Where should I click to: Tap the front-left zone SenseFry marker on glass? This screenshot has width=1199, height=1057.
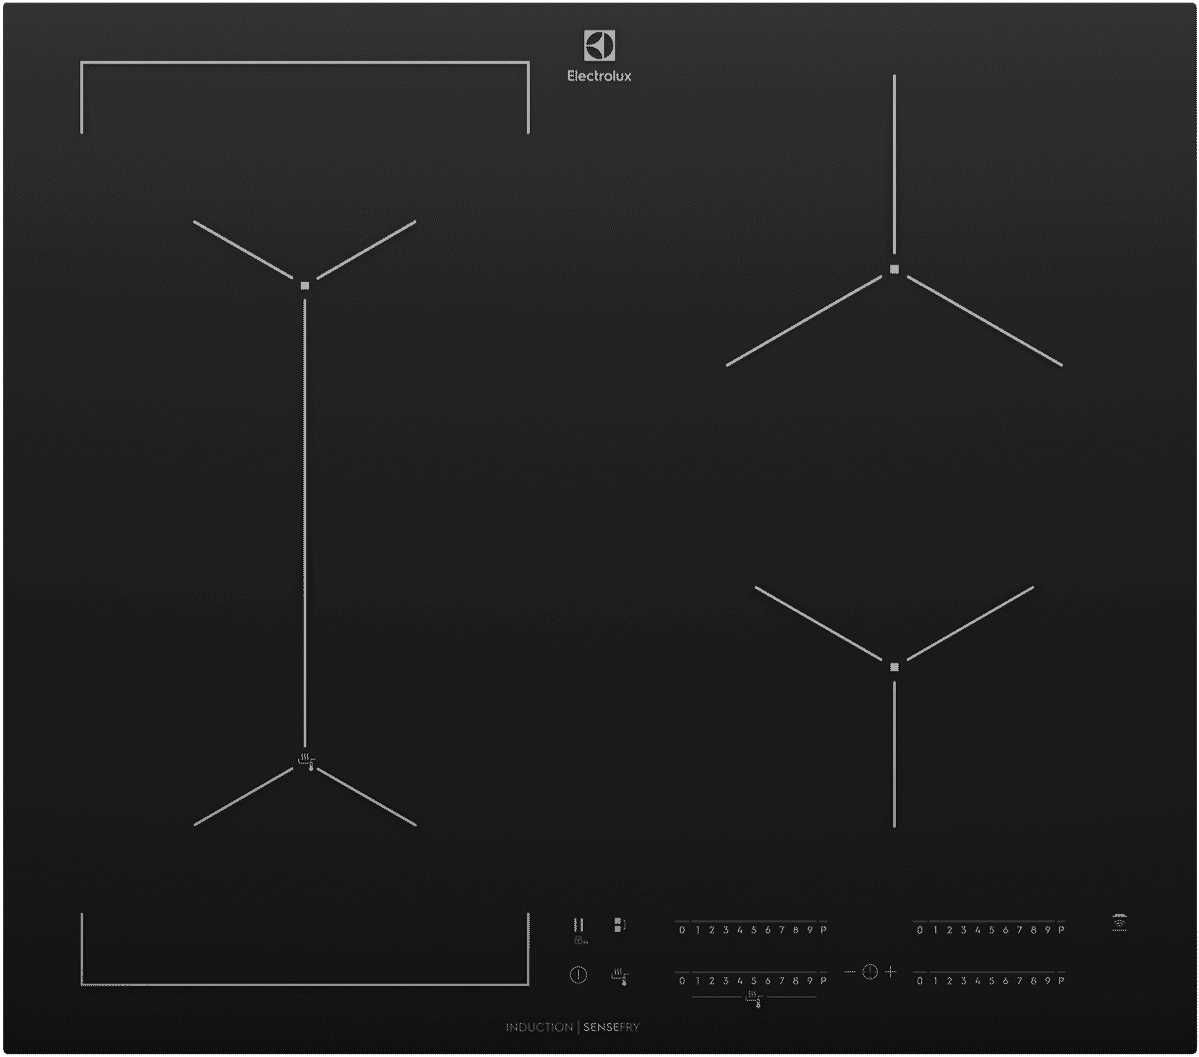305,760
